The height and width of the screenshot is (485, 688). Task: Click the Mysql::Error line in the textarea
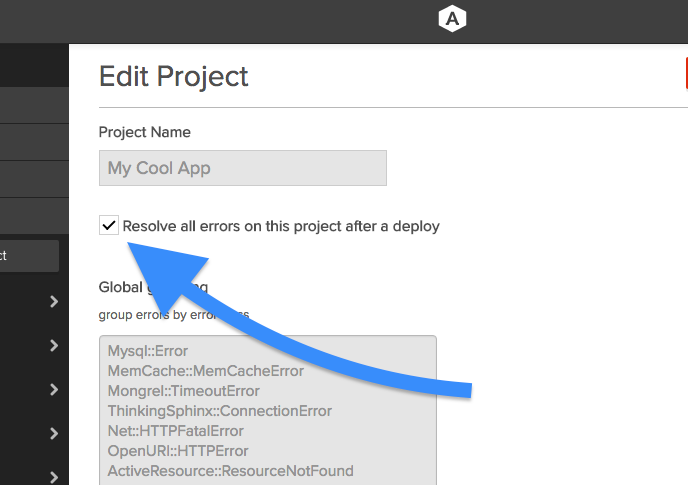click(x=148, y=351)
